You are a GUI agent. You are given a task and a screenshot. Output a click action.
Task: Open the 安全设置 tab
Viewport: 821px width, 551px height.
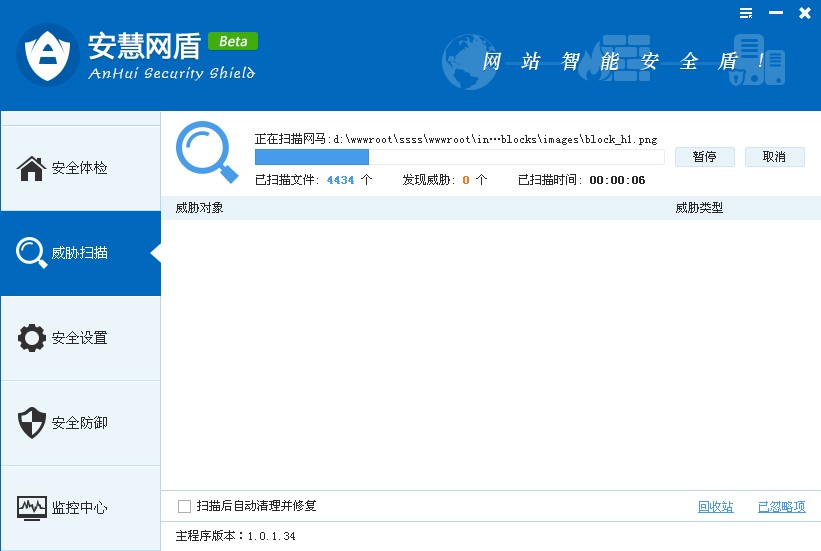pyautogui.click(x=81, y=338)
